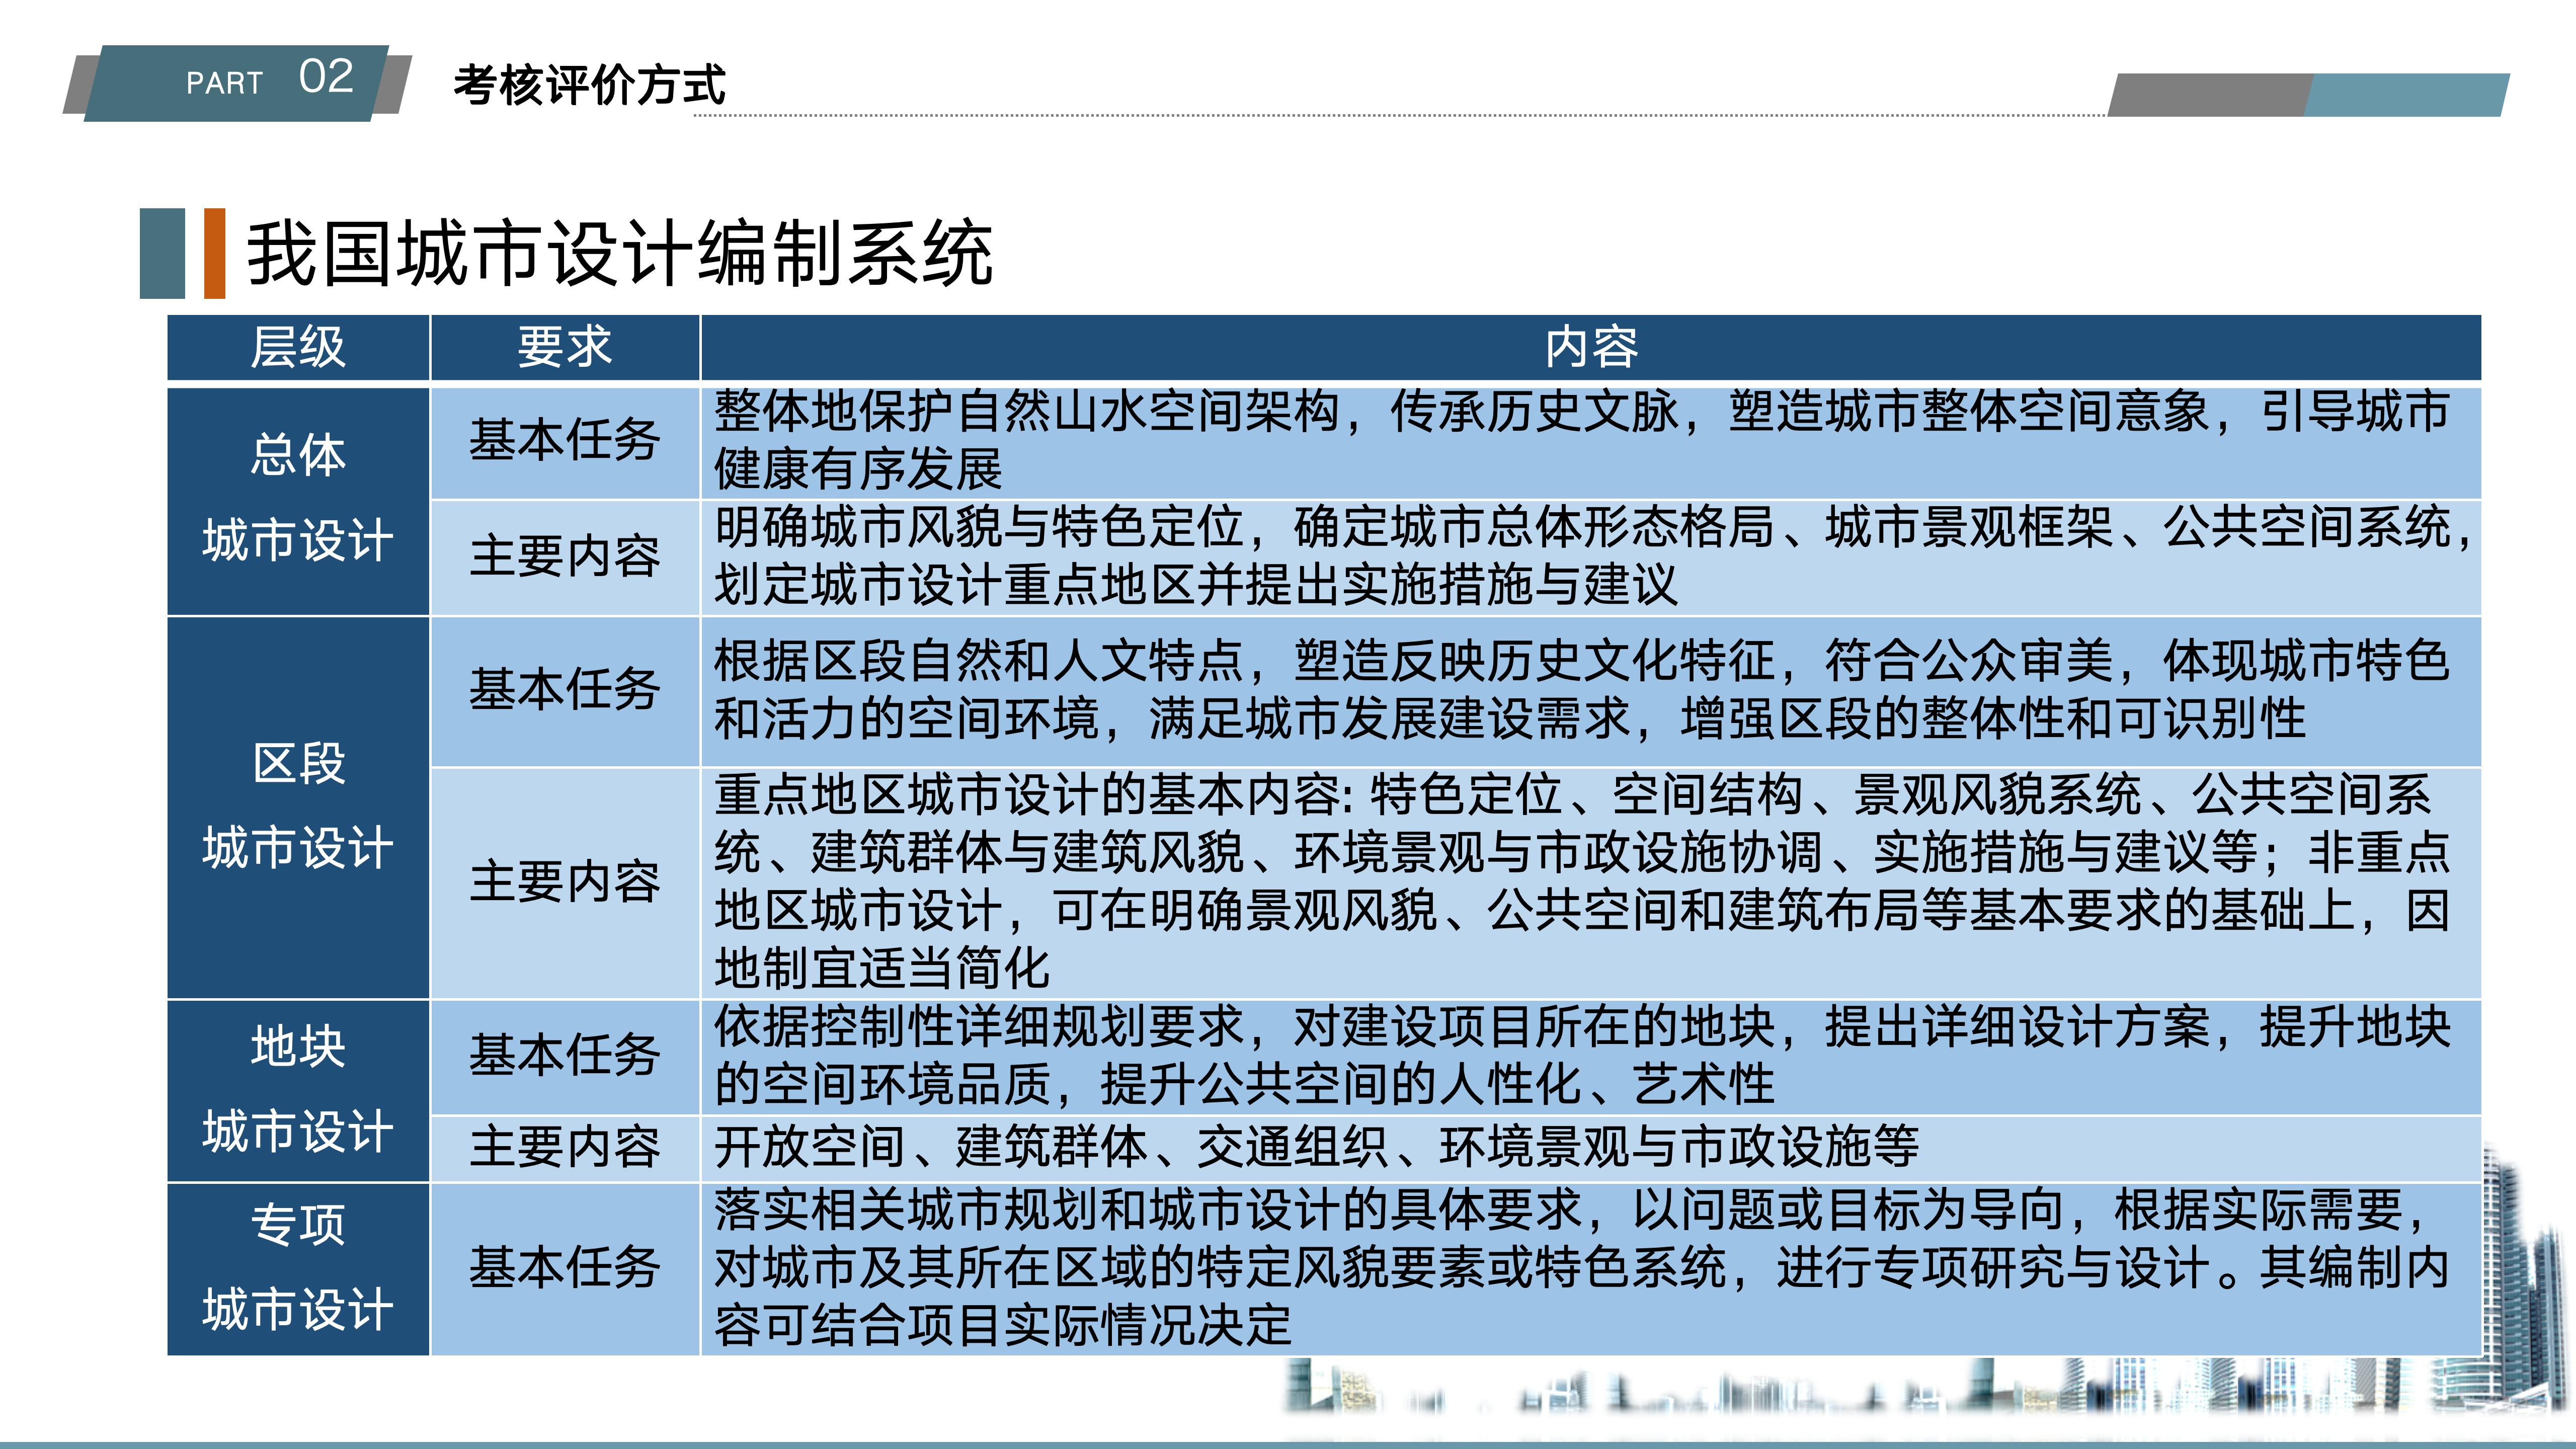The width and height of the screenshot is (2576, 1449).
Task: Click the text starting 落实相关城市规划
Action: pos(1580,1268)
